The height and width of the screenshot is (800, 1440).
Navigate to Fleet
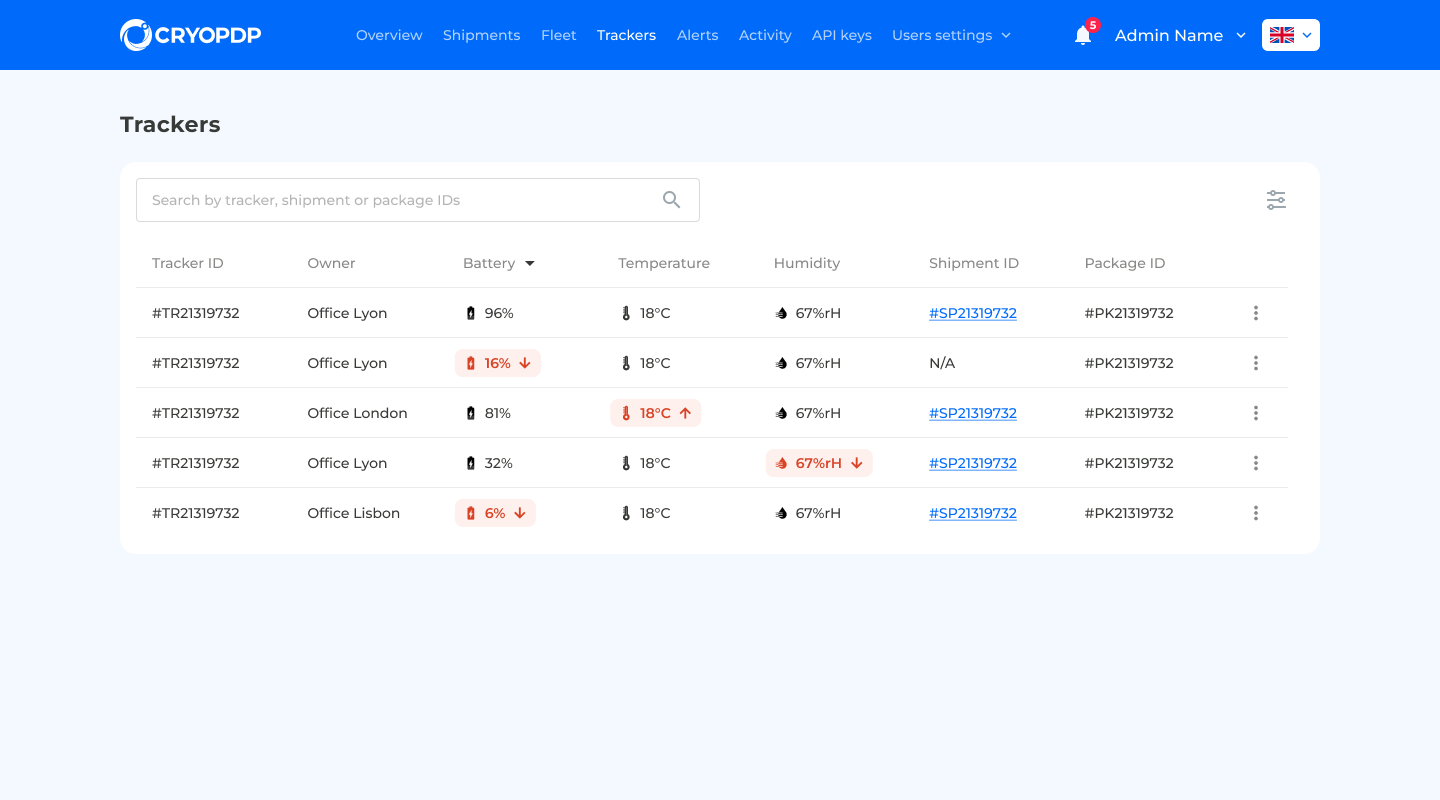[559, 35]
